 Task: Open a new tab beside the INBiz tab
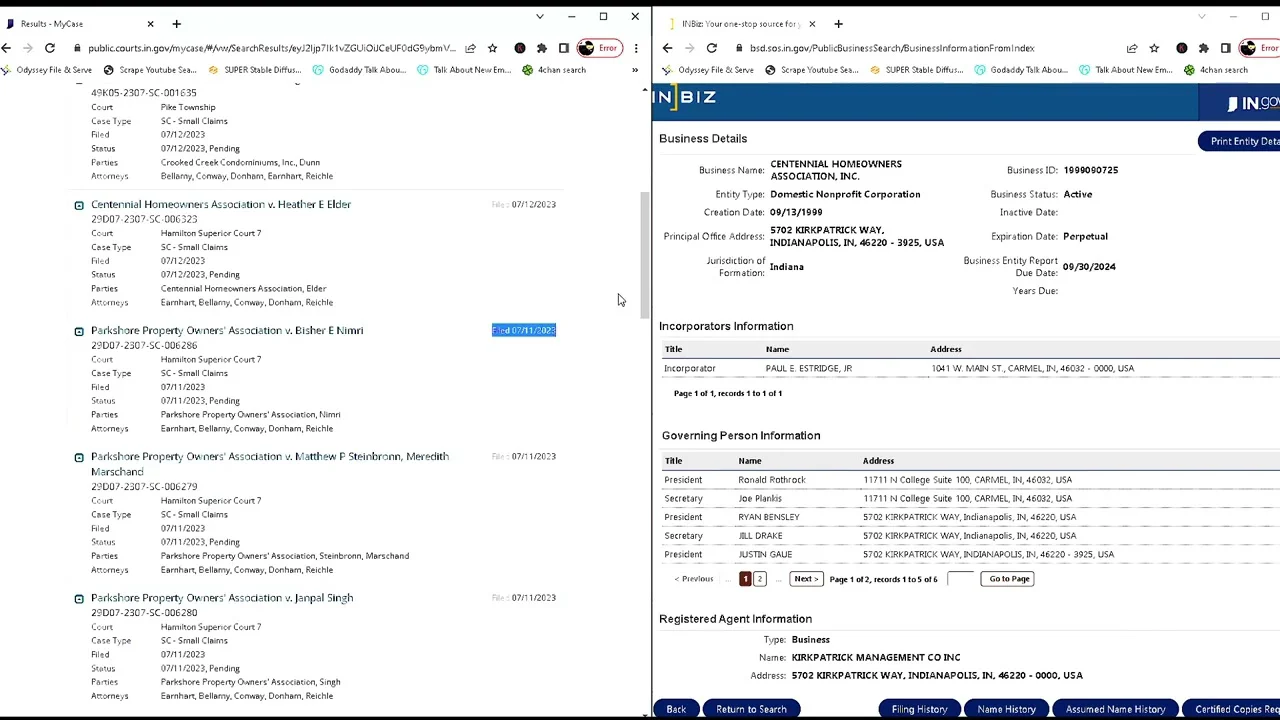point(838,24)
